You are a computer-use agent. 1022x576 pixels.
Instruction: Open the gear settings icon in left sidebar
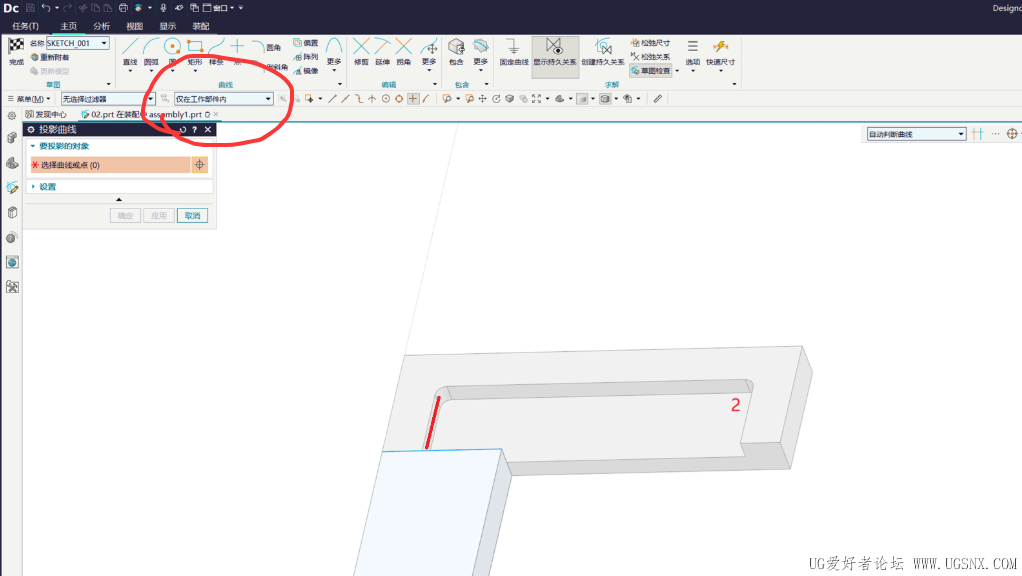[x=12, y=115]
